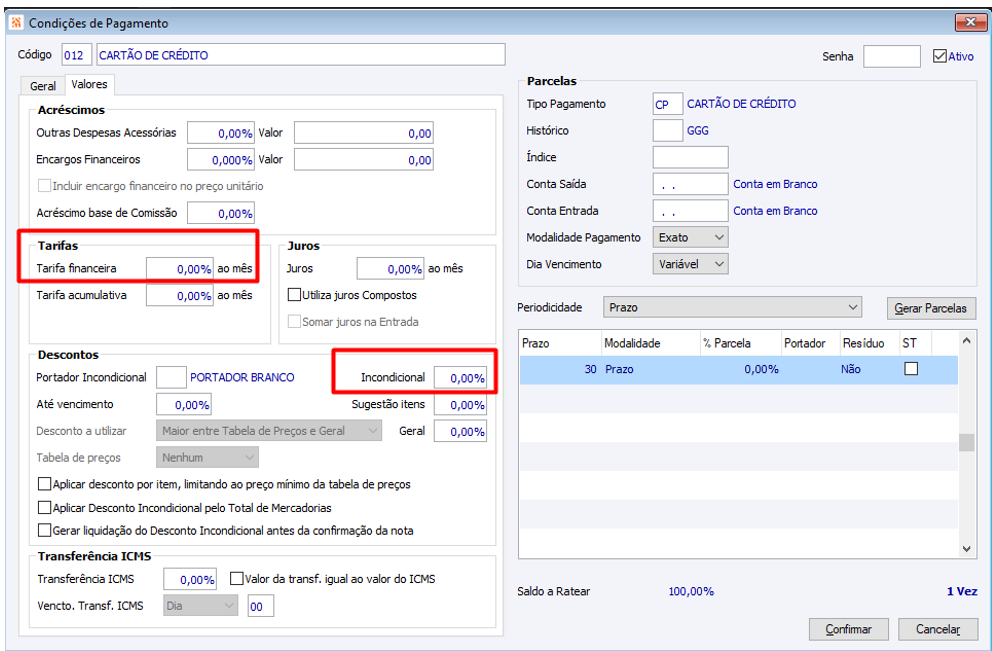Click the Resíduo column header
The width and height of the screenshot is (992, 651).
pos(870,343)
